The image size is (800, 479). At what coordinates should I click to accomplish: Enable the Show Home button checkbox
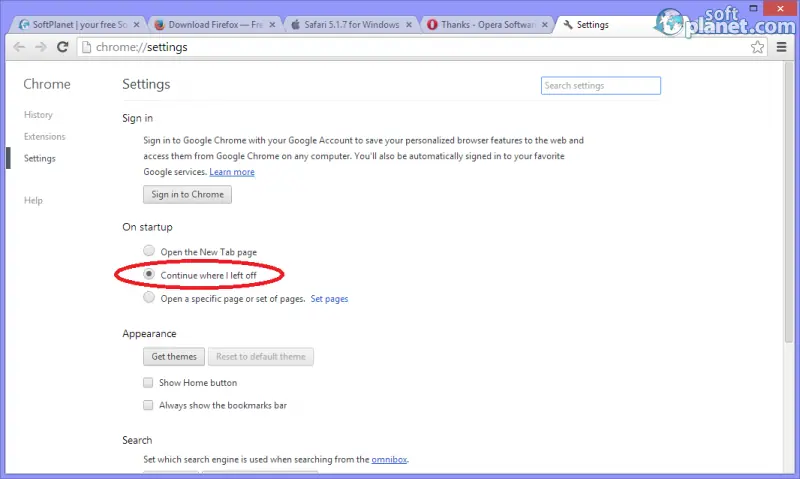pyautogui.click(x=148, y=383)
